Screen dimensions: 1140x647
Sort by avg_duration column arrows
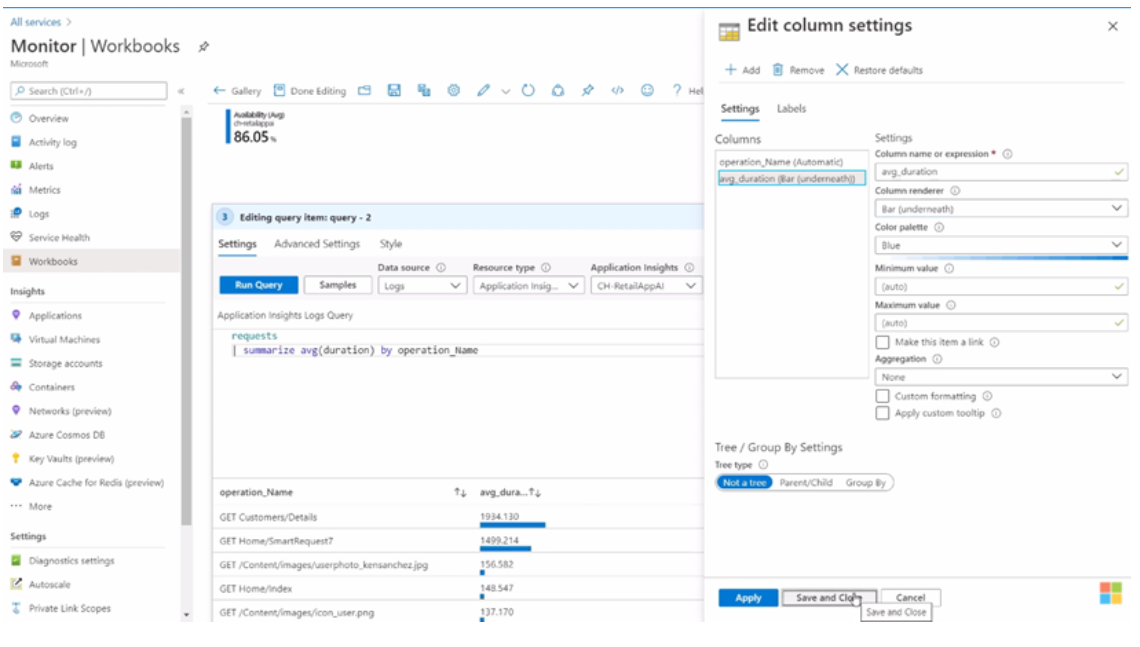coord(535,492)
